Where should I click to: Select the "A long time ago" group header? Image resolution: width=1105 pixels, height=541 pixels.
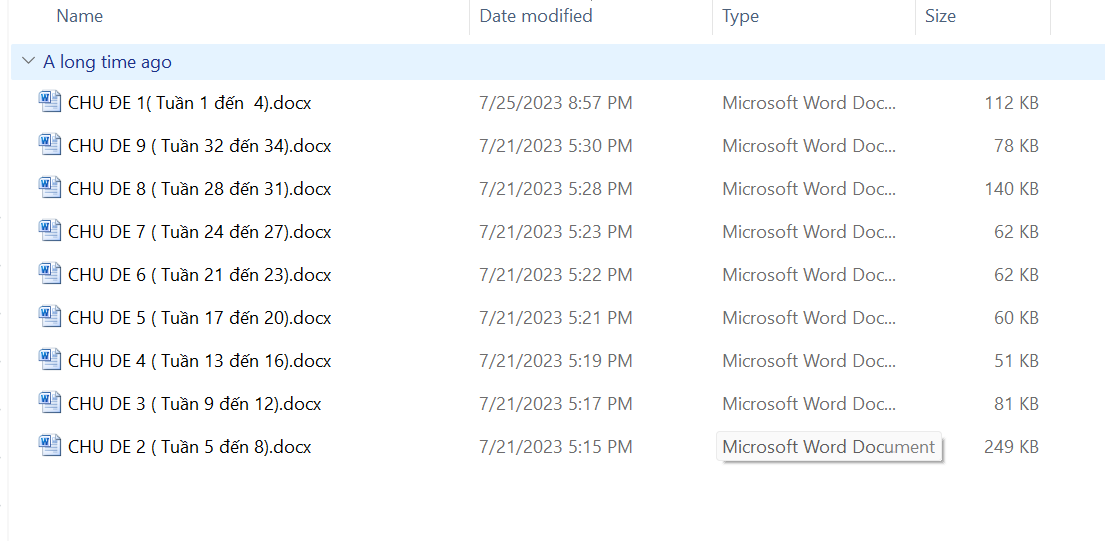pos(107,62)
